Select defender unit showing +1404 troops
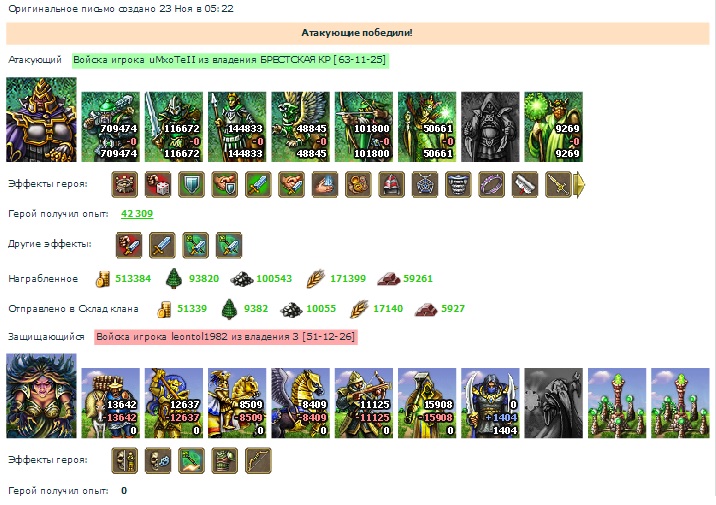 point(490,403)
